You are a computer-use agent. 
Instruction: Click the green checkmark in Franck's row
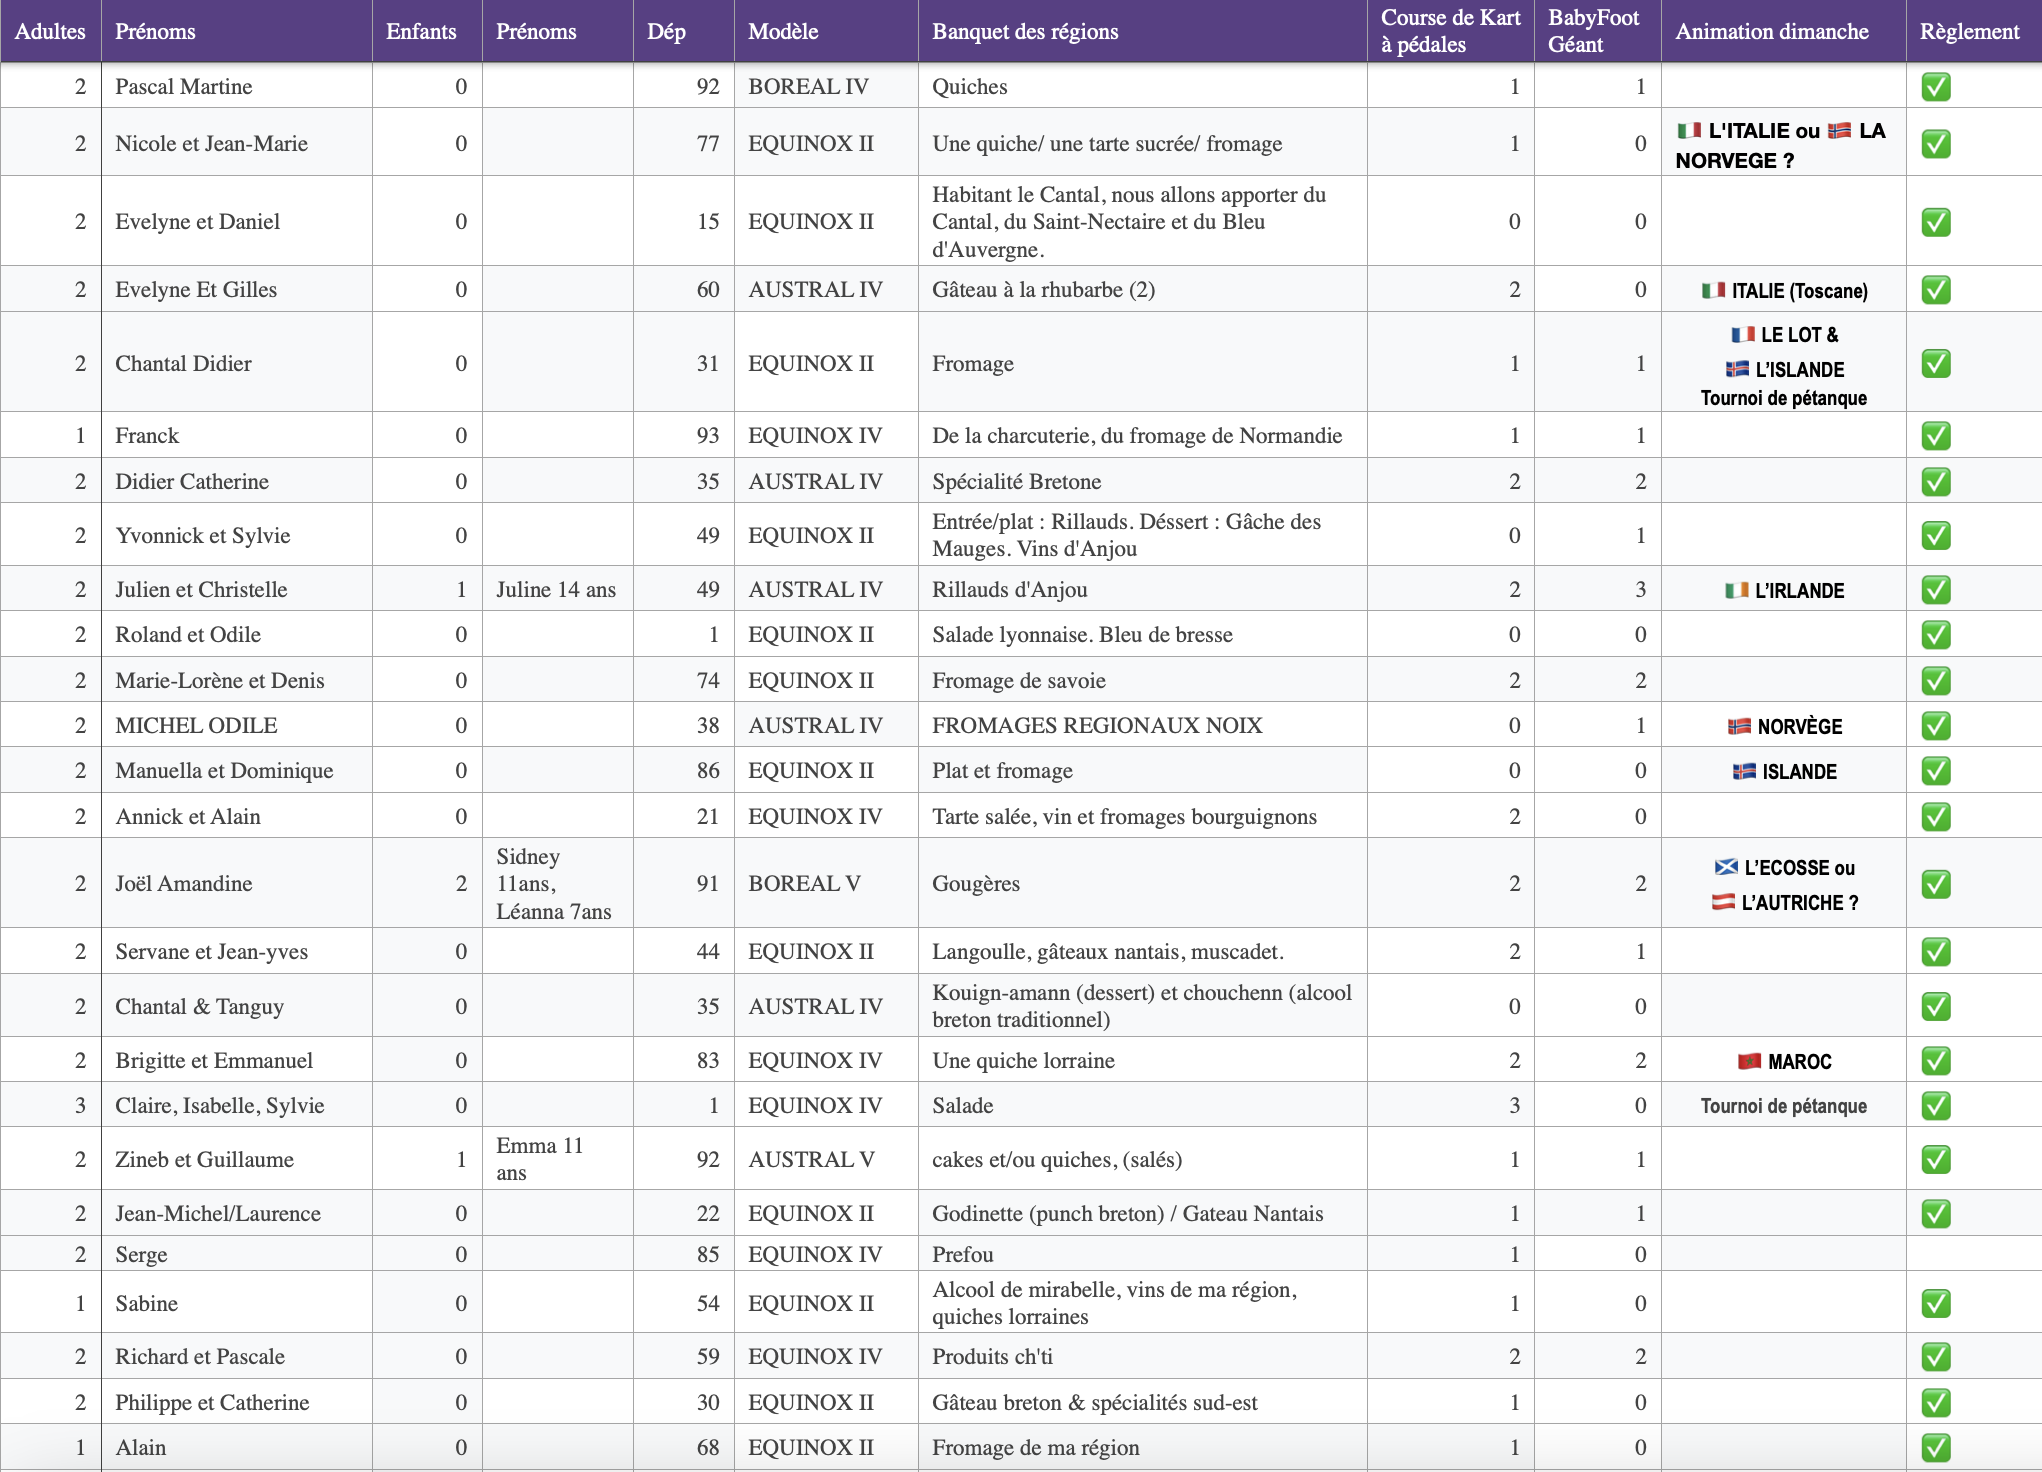[x=1936, y=436]
